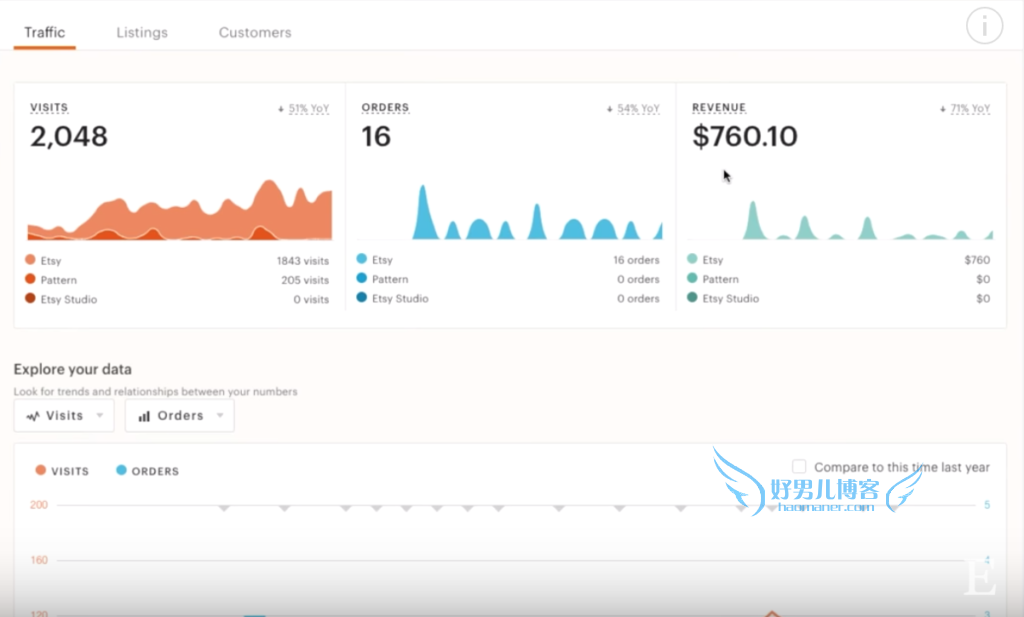
Task: Click the Etsy color dot in Orders legend
Action: click(x=362, y=259)
